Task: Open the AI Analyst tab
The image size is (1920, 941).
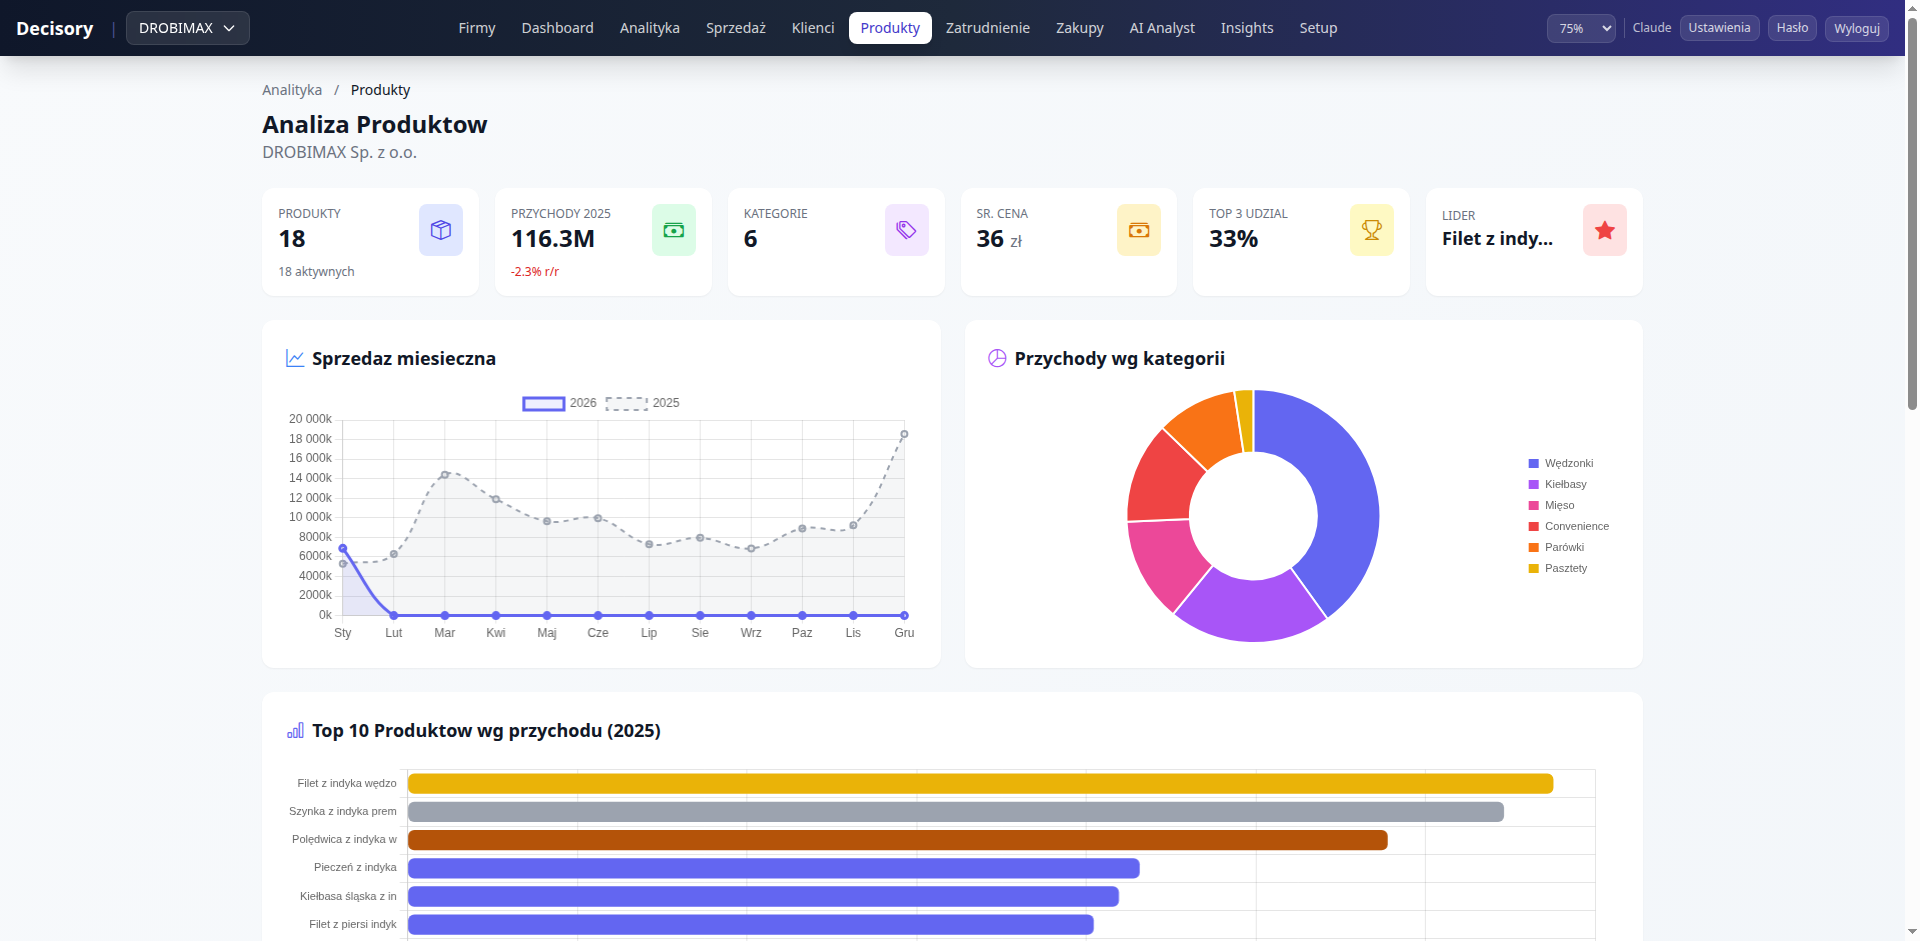Action: (1161, 28)
